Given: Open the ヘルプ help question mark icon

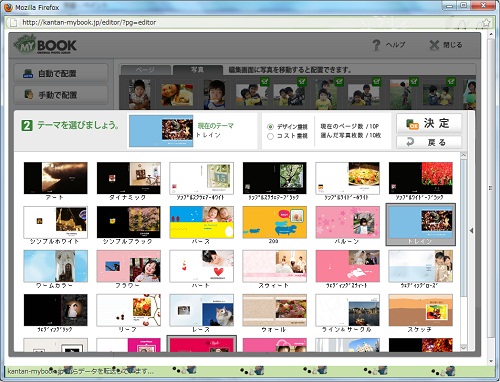Looking at the screenshot, I should click(x=376, y=45).
